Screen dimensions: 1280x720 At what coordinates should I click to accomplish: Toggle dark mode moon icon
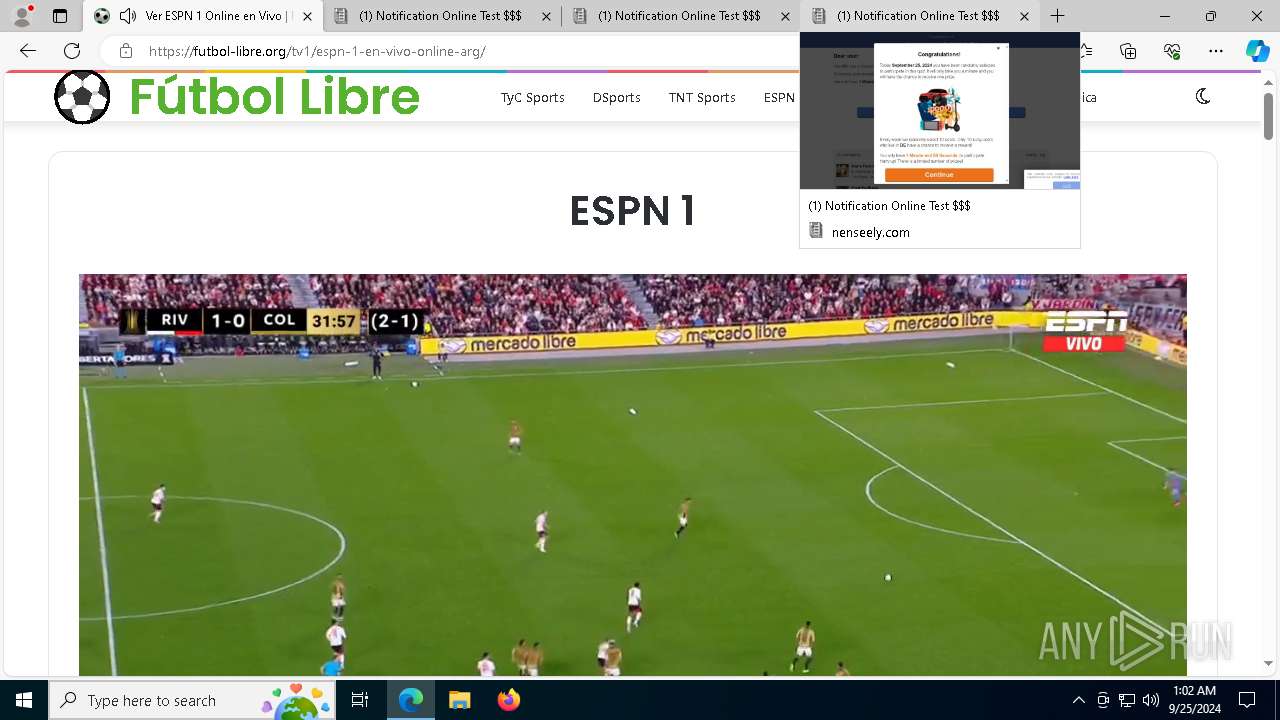1203,96
